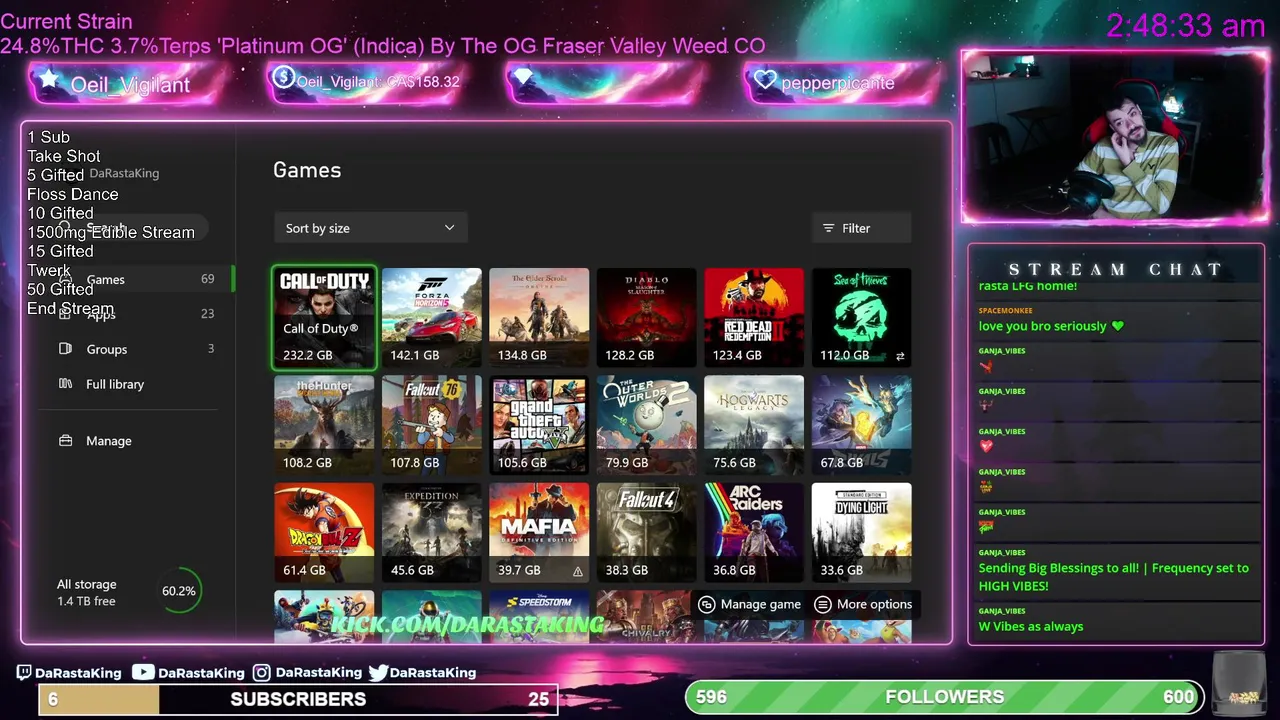The width and height of the screenshot is (1280, 720).
Task: Click the heart icon beside pepperpicante
Action: (x=766, y=81)
